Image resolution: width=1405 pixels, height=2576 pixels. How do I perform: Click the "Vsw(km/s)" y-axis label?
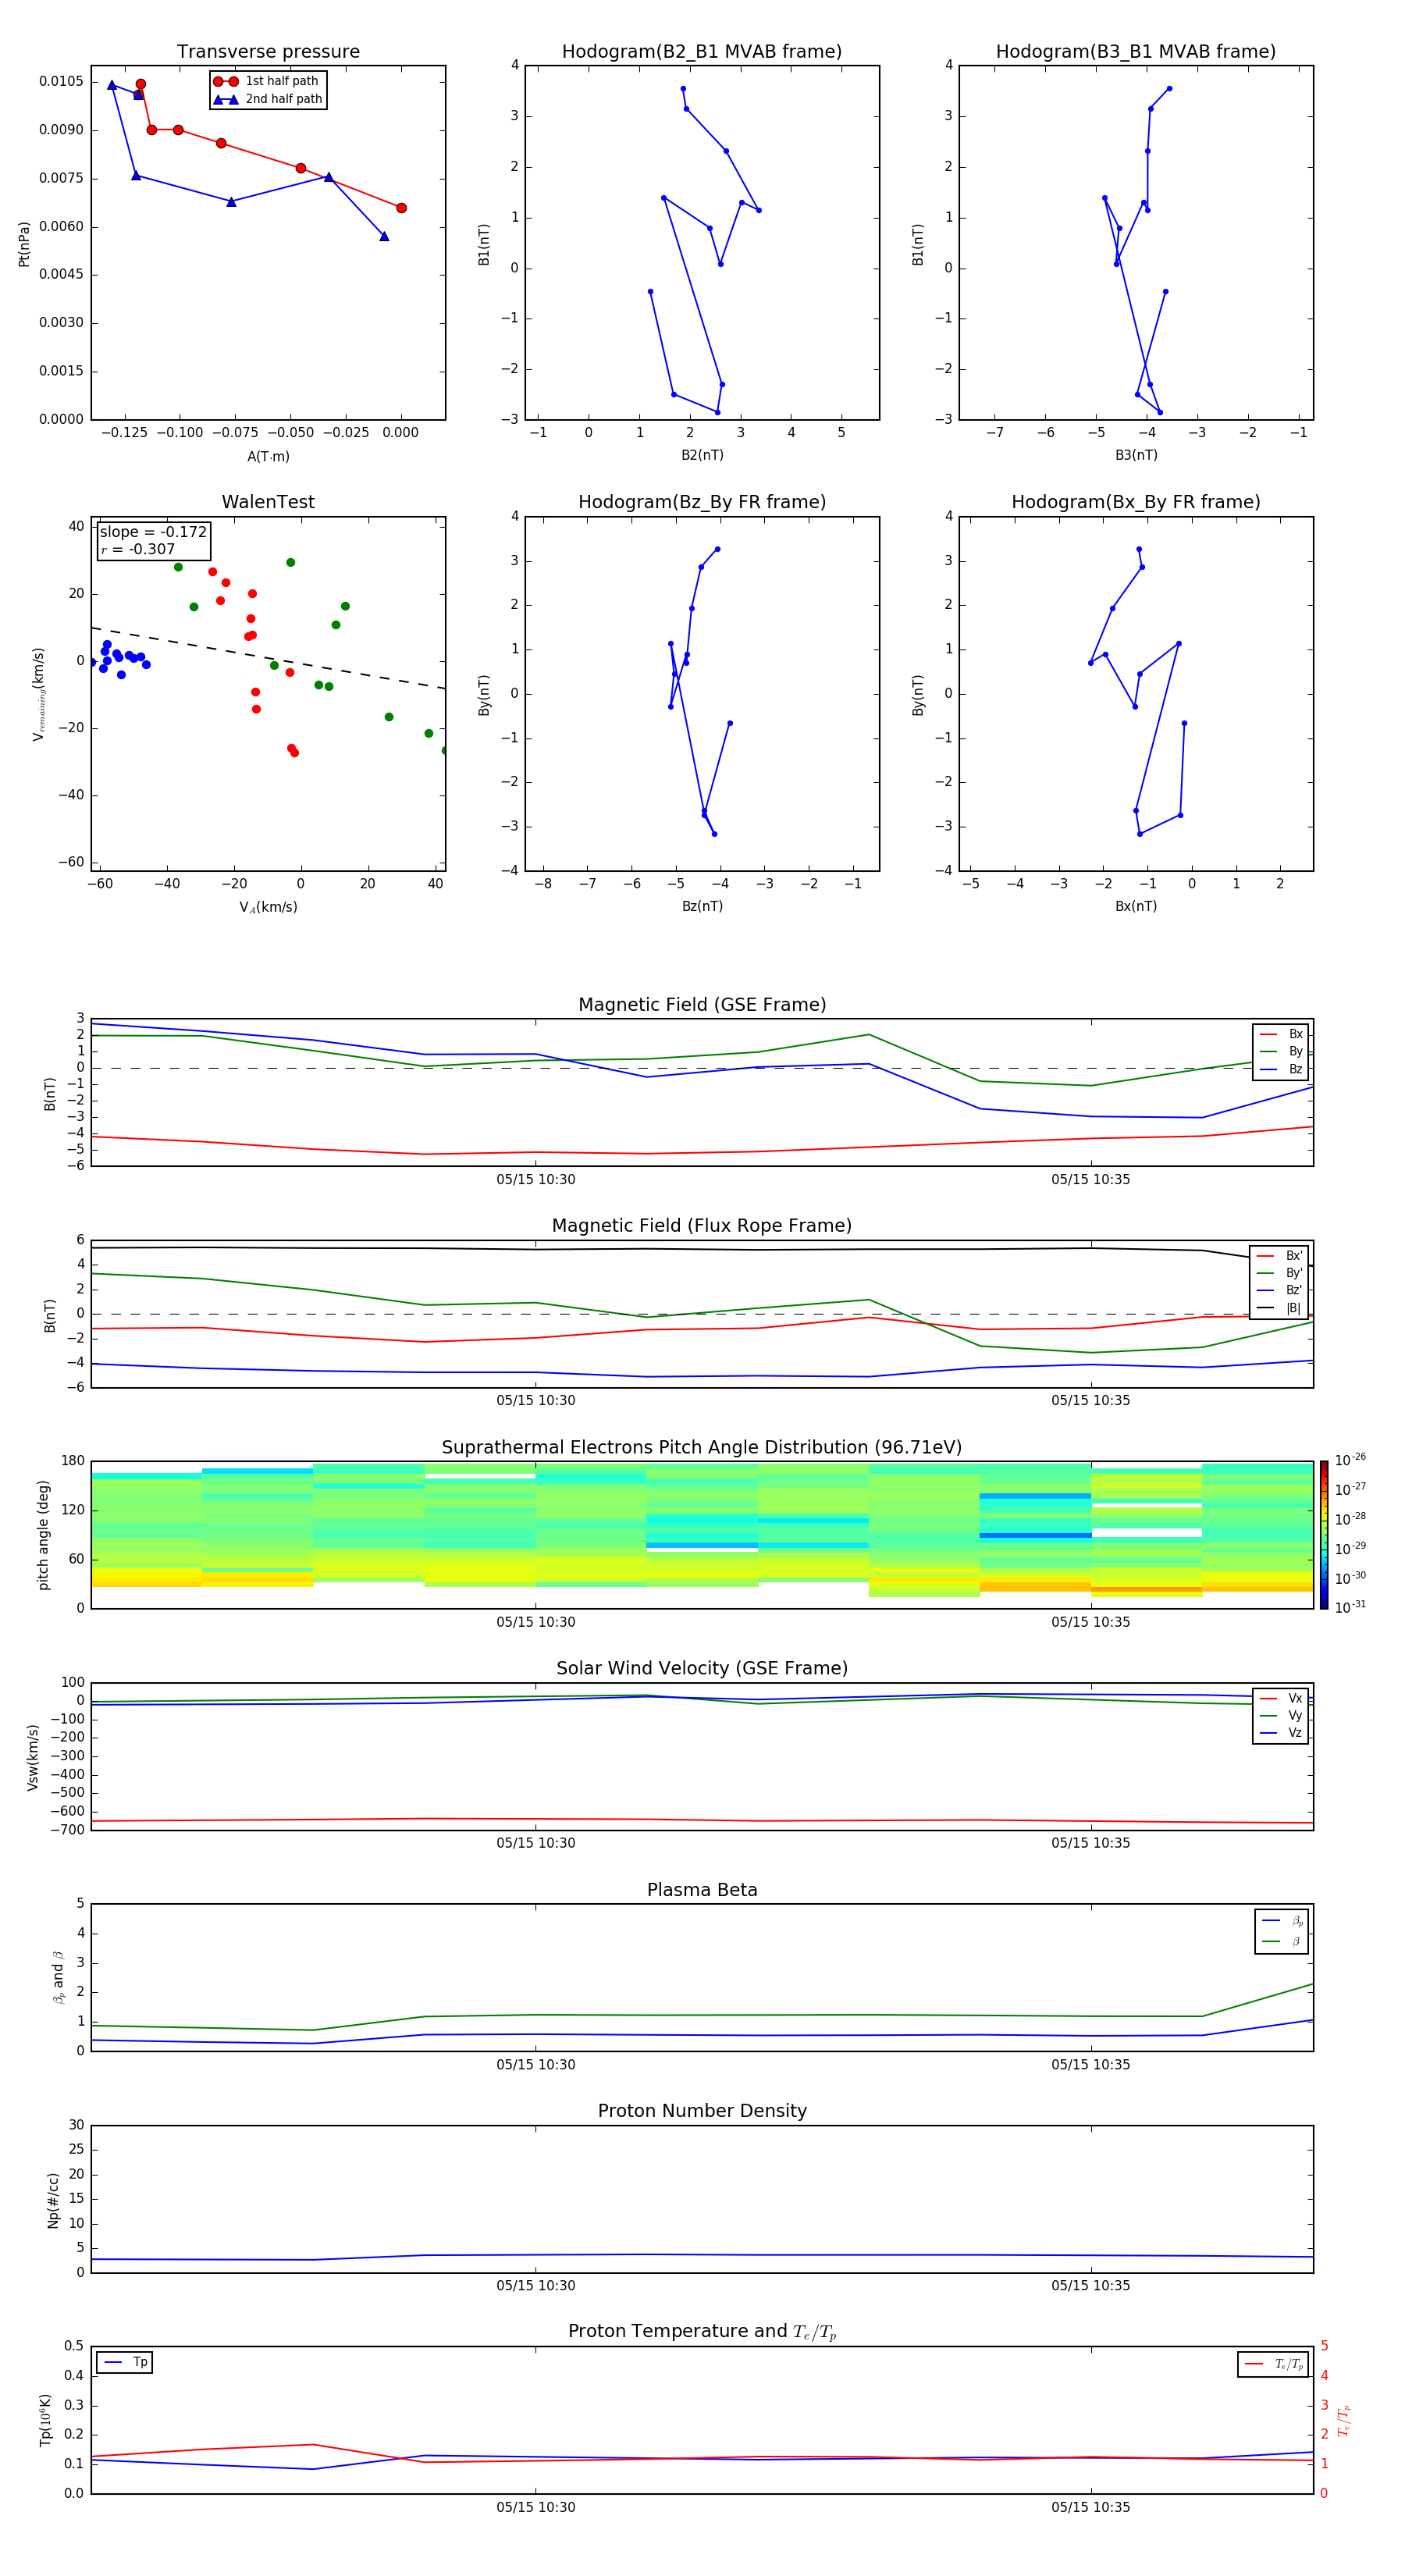pyautogui.click(x=32, y=1757)
